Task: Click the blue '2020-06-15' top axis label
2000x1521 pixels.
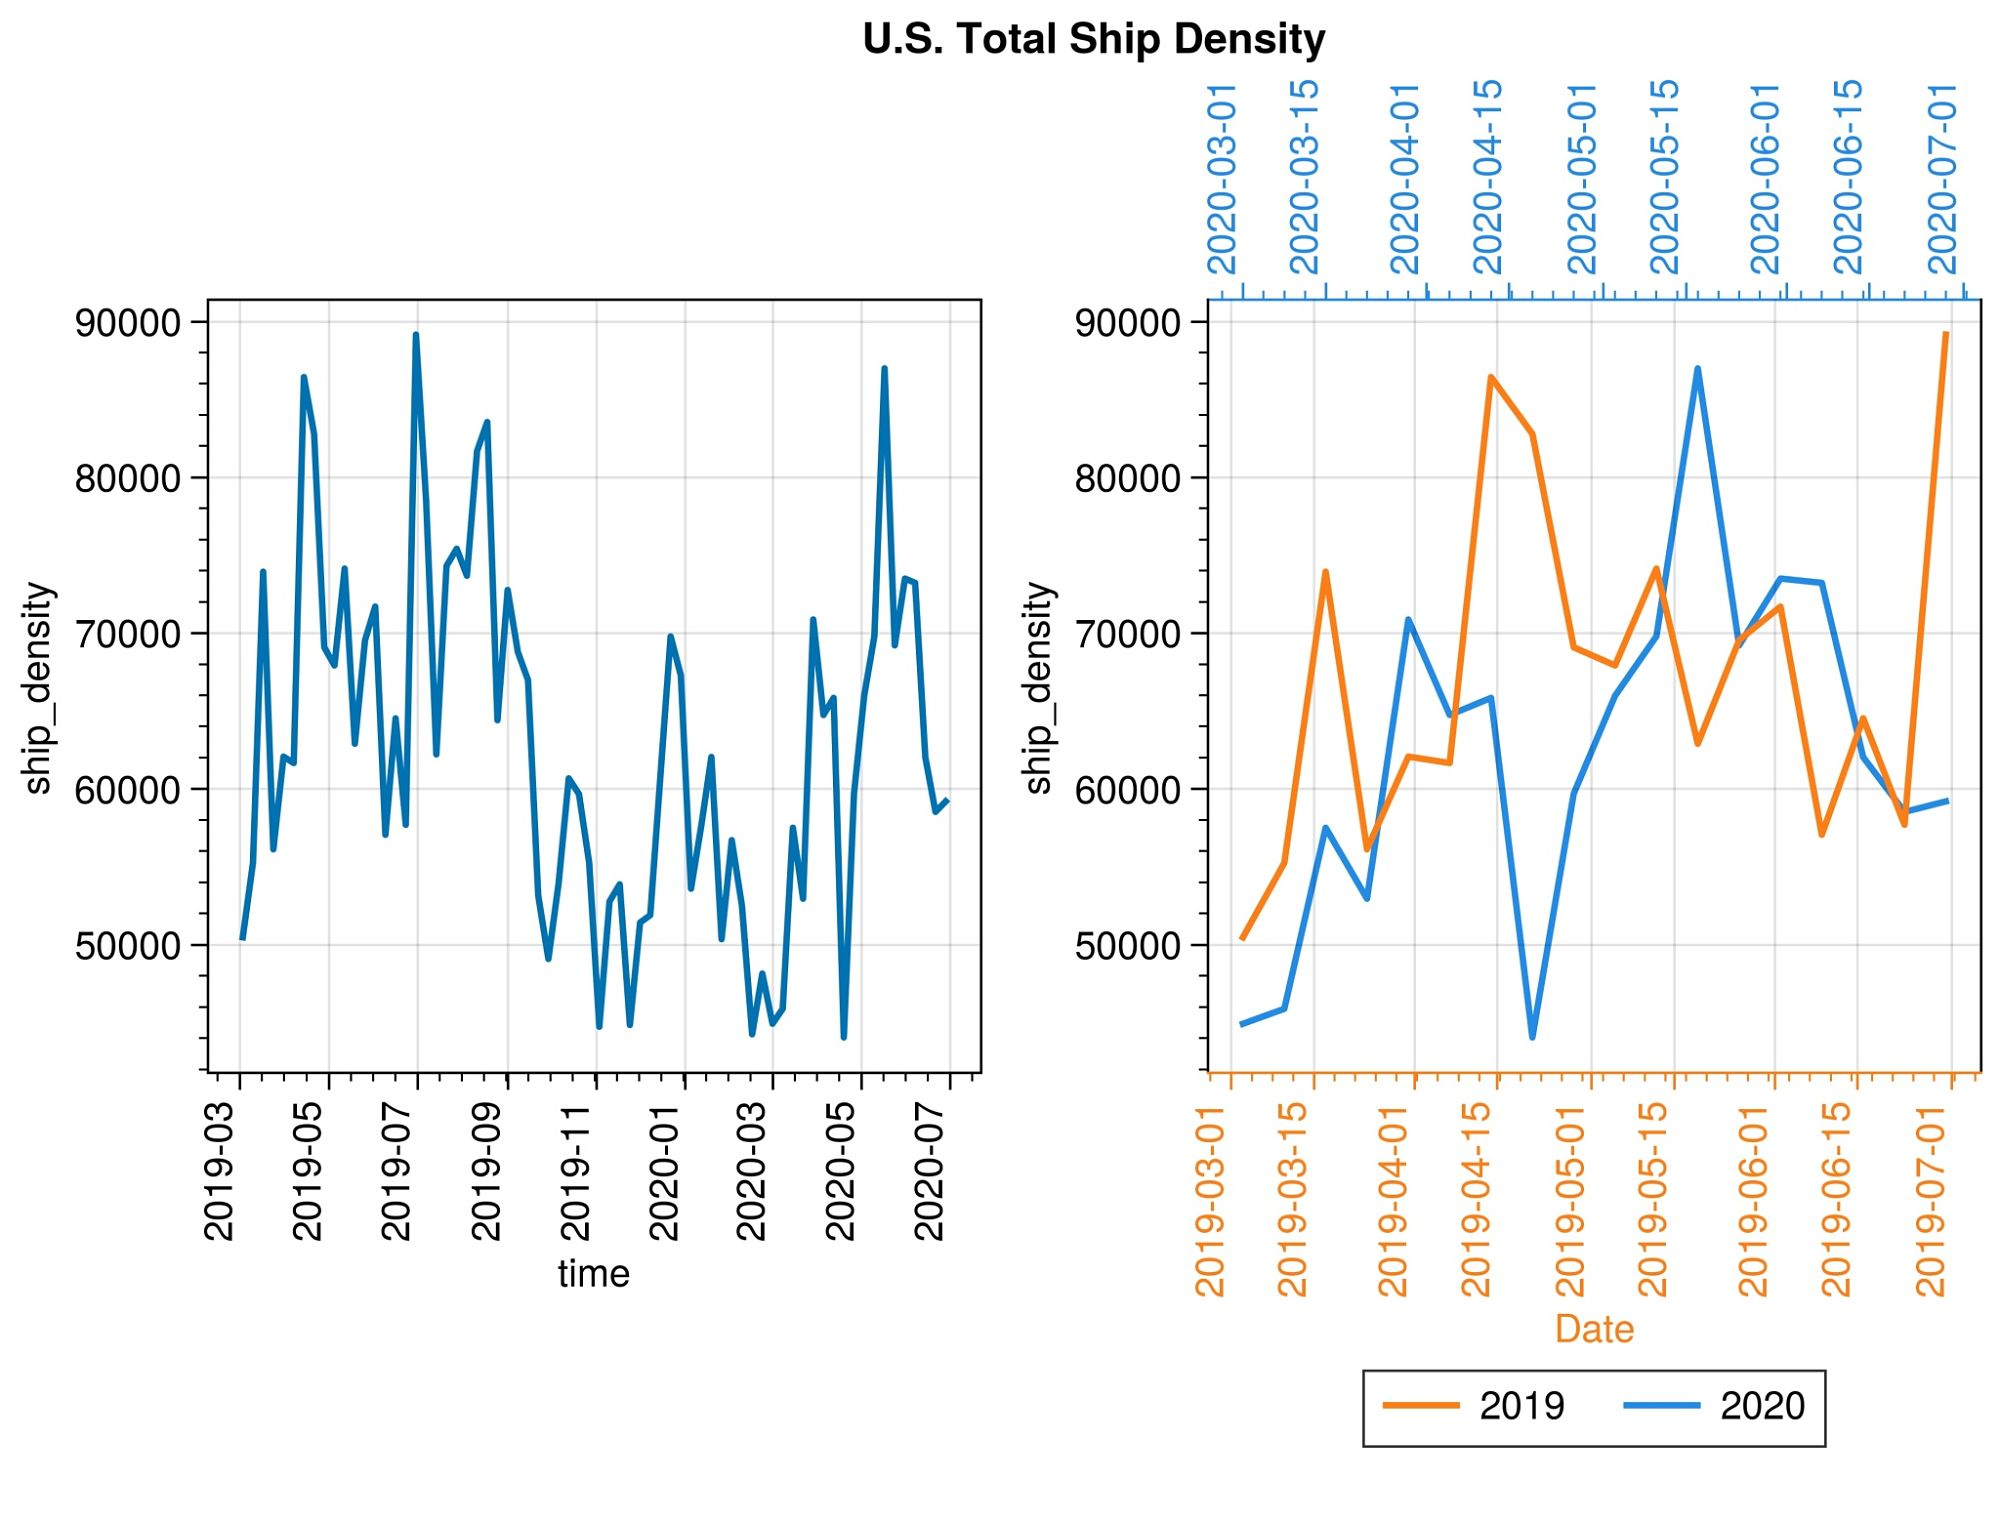Action: [x=1848, y=178]
